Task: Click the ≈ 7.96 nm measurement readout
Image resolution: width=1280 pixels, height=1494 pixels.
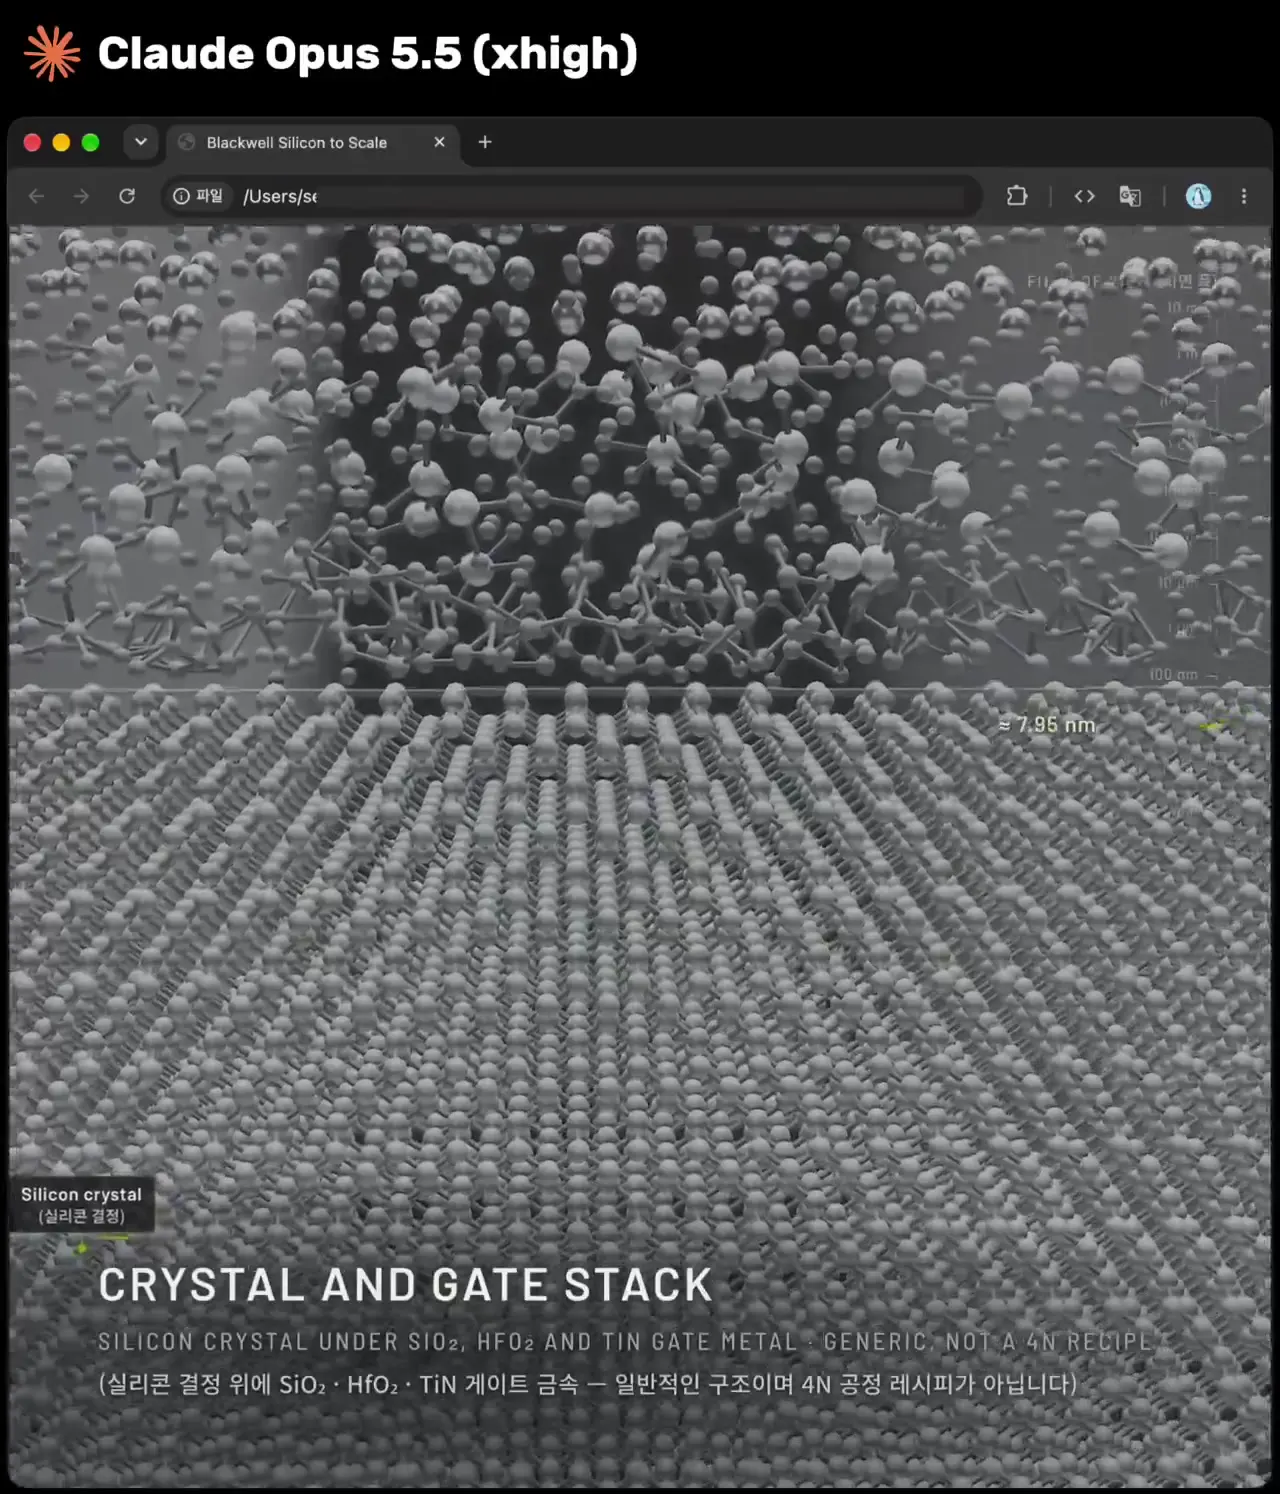Action: click(1047, 725)
